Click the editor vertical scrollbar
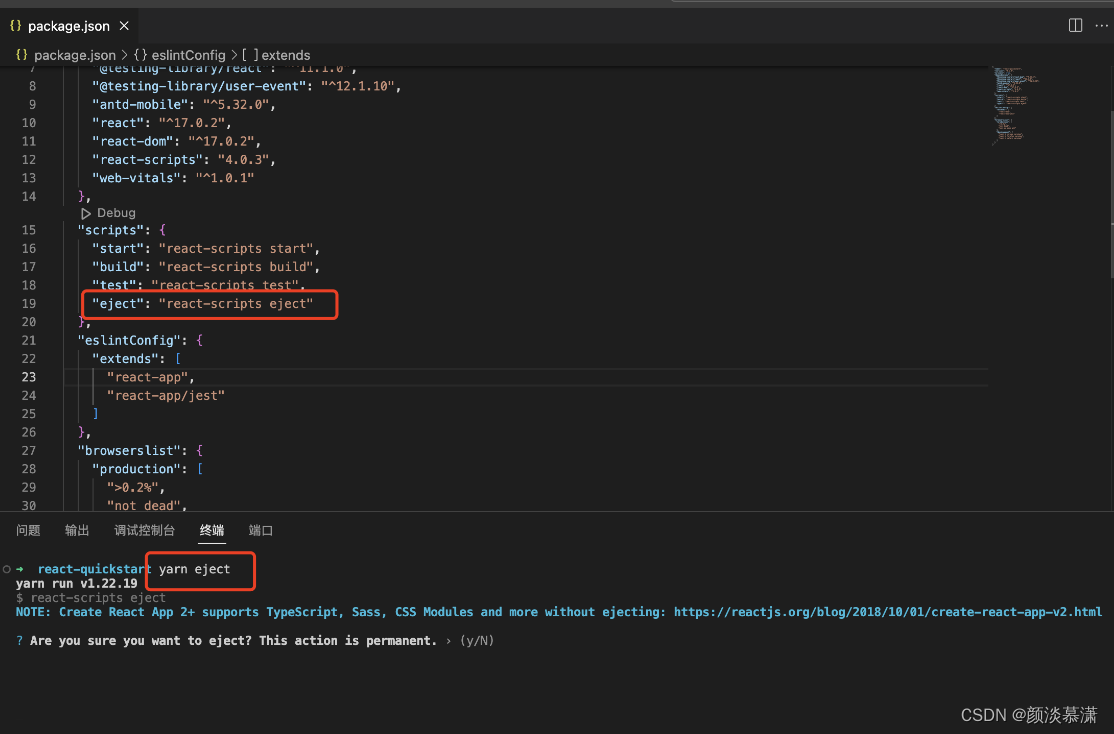This screenshot has width=1114, height=734. point(1110,192)
